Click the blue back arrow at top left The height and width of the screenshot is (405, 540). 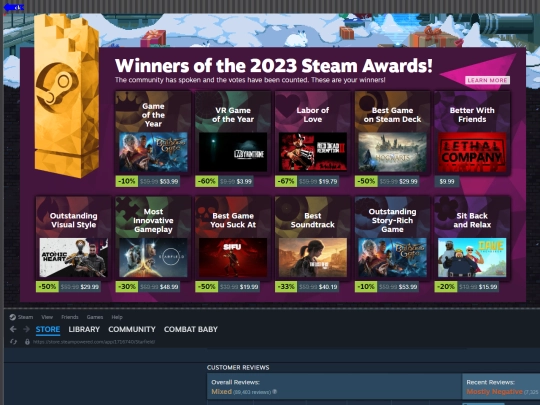[13, 7]
